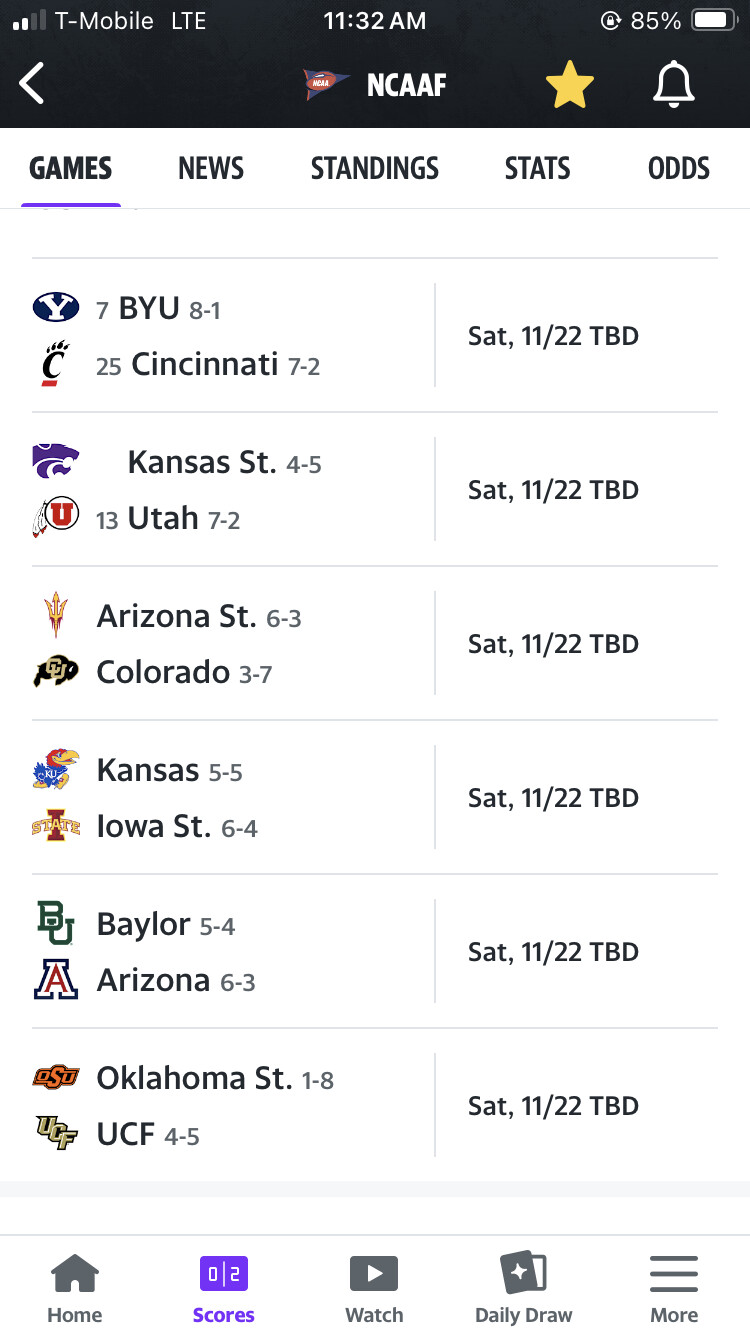Image resolution: width=750 pixels, height=1334 pixels.
Task: Open the Watch play icon
Action: 374,1274
